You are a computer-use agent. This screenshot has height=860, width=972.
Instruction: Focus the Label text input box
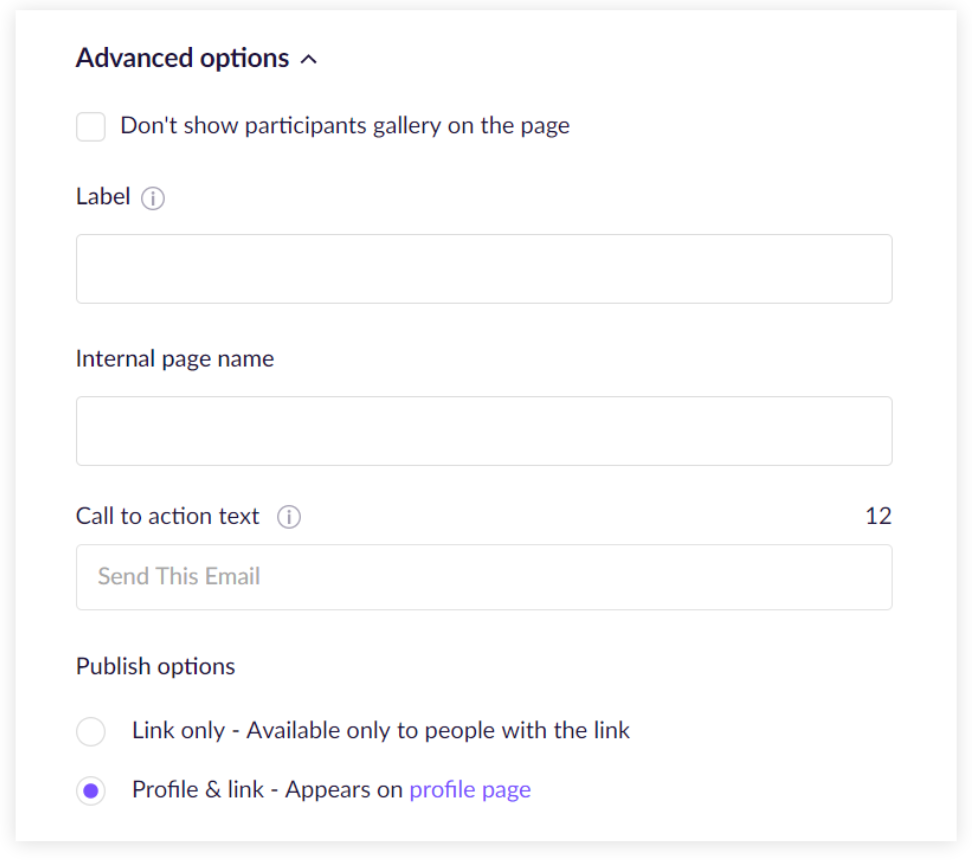pyautogui.click(x=484, y=269)
